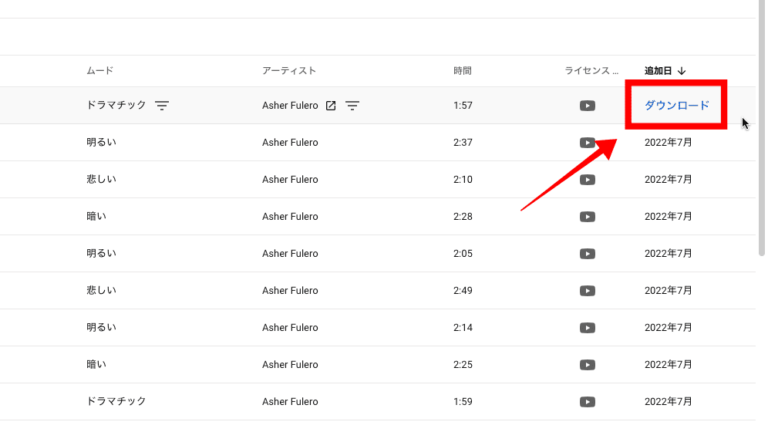Click the ライセンス column header
Image resolution: width=768 pixels, height=432 pixels.
click(593, 71)
